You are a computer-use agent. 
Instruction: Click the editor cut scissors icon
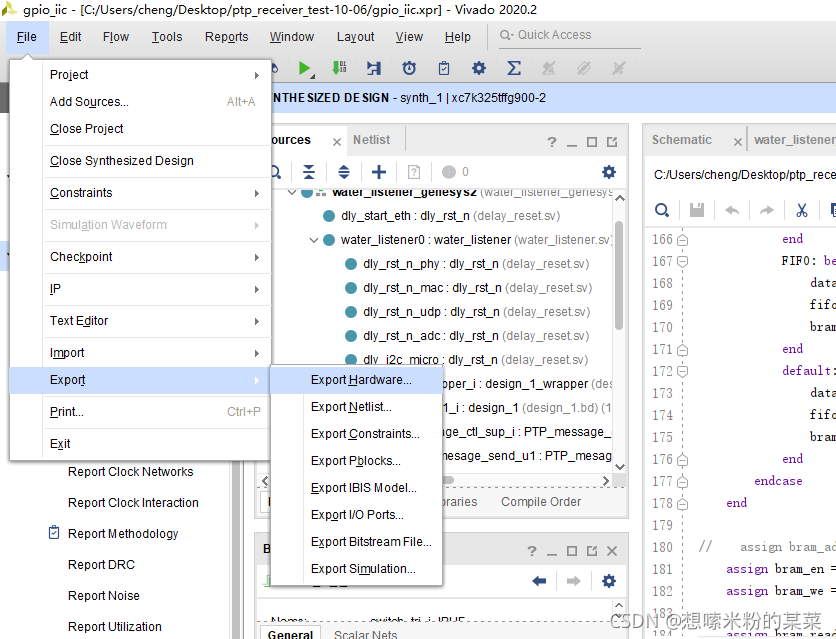tap(801, 210)
